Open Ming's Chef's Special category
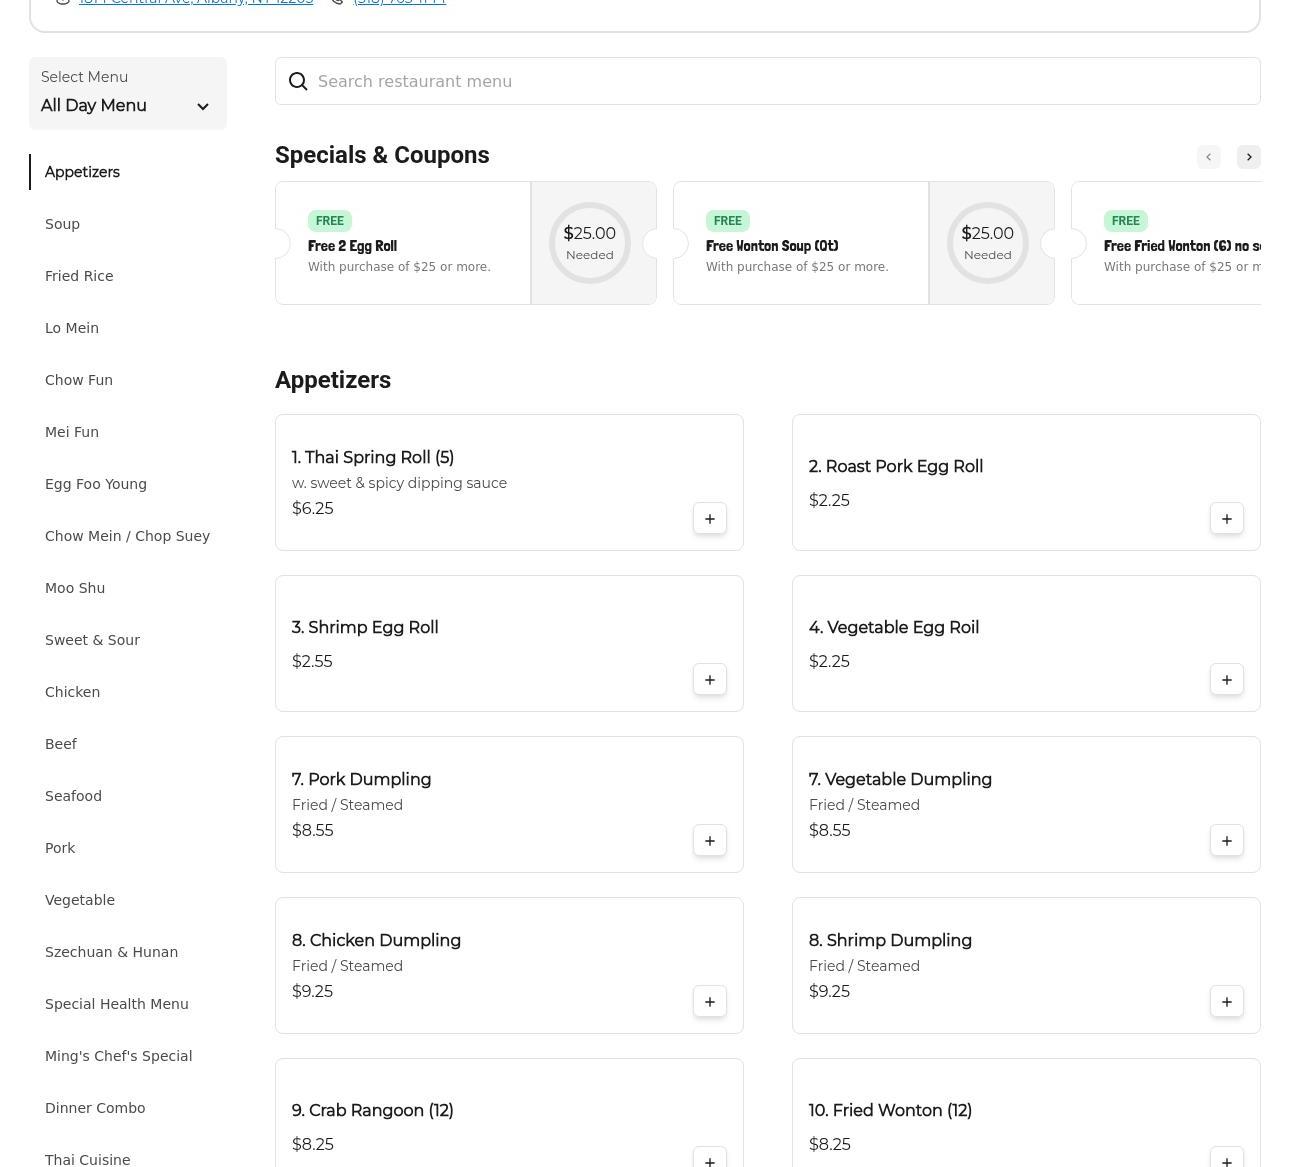The width and height of the screenshot is (1290, 1167). pos(118,1056)
